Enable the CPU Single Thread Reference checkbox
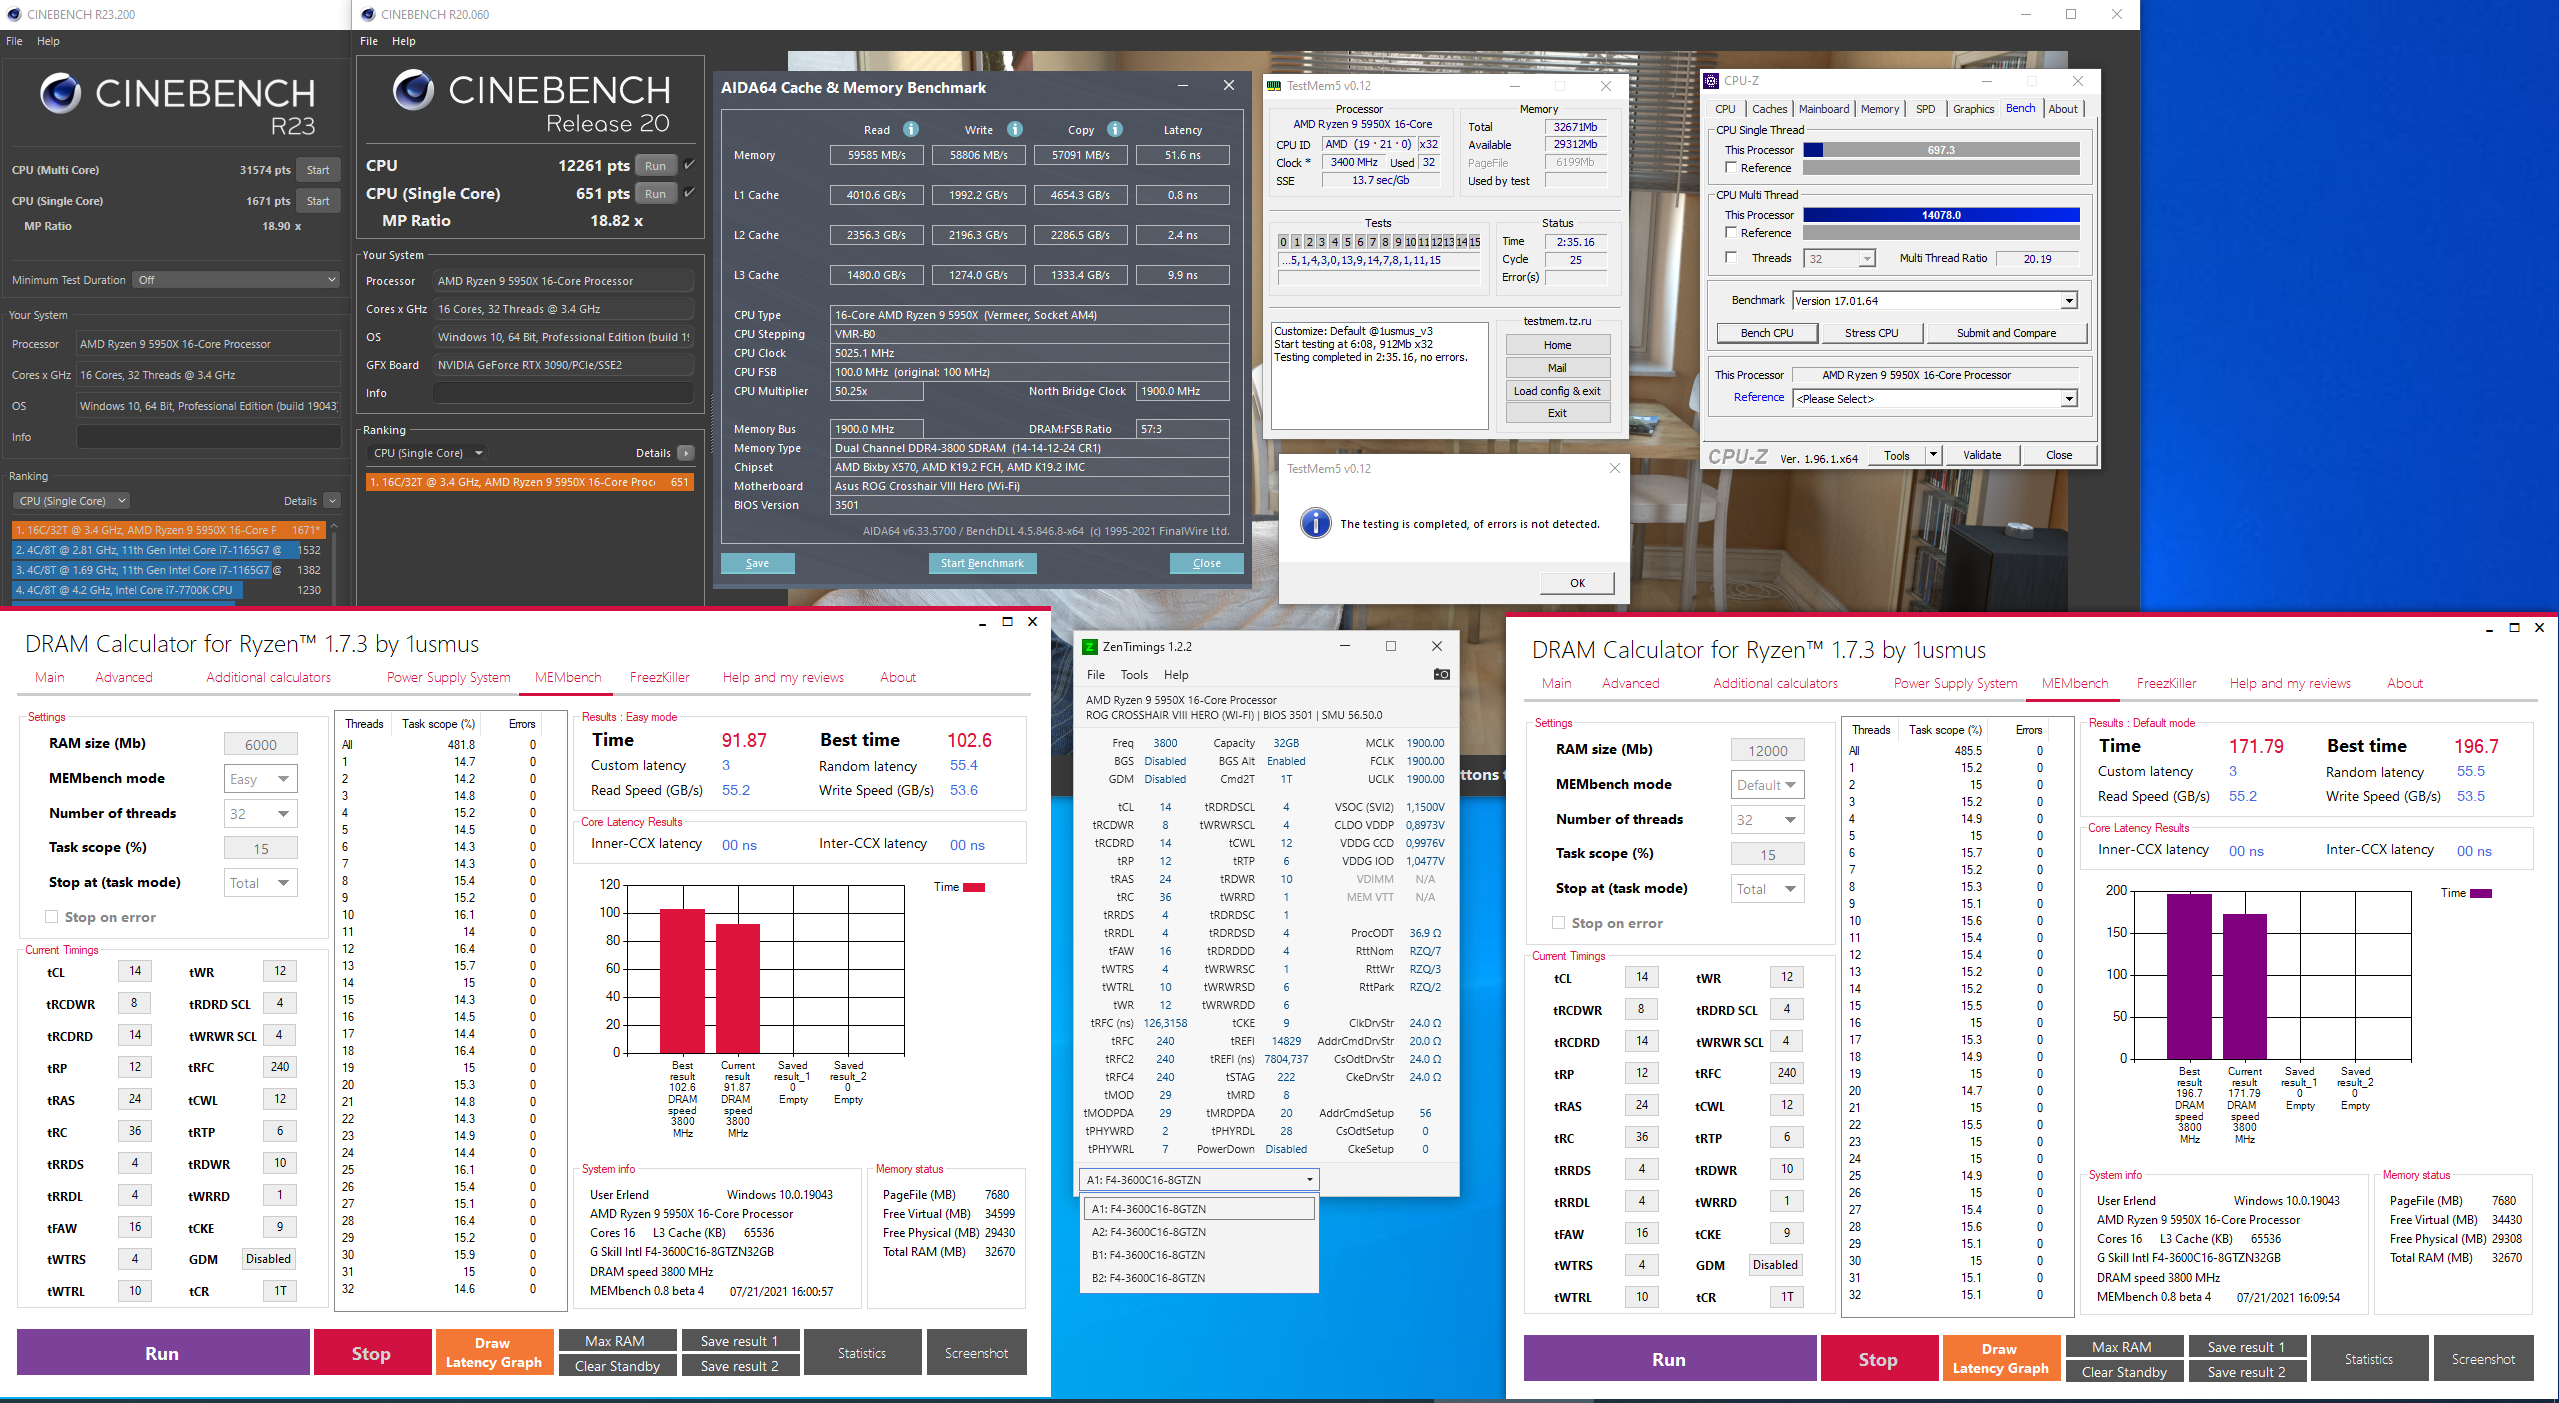Image resolution: width=2559 pixels, height=1403 pixels. [x=1731, y=168]
